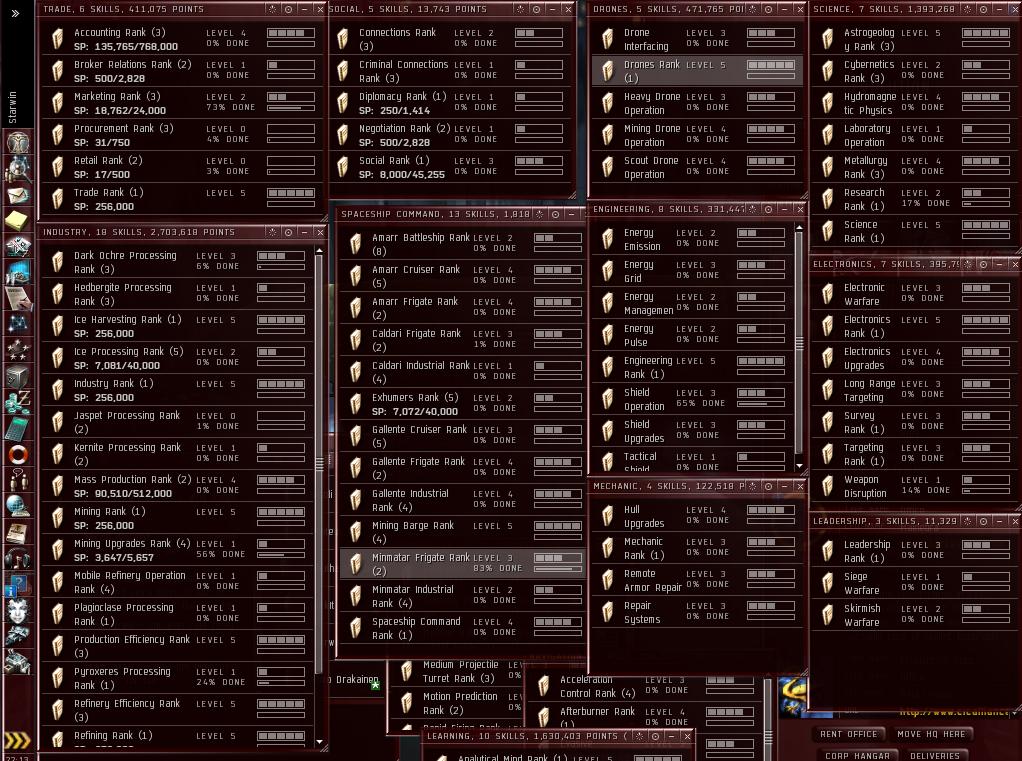
Task: Expand the sidebar with the top double-arrow
Action: [16, 12]
